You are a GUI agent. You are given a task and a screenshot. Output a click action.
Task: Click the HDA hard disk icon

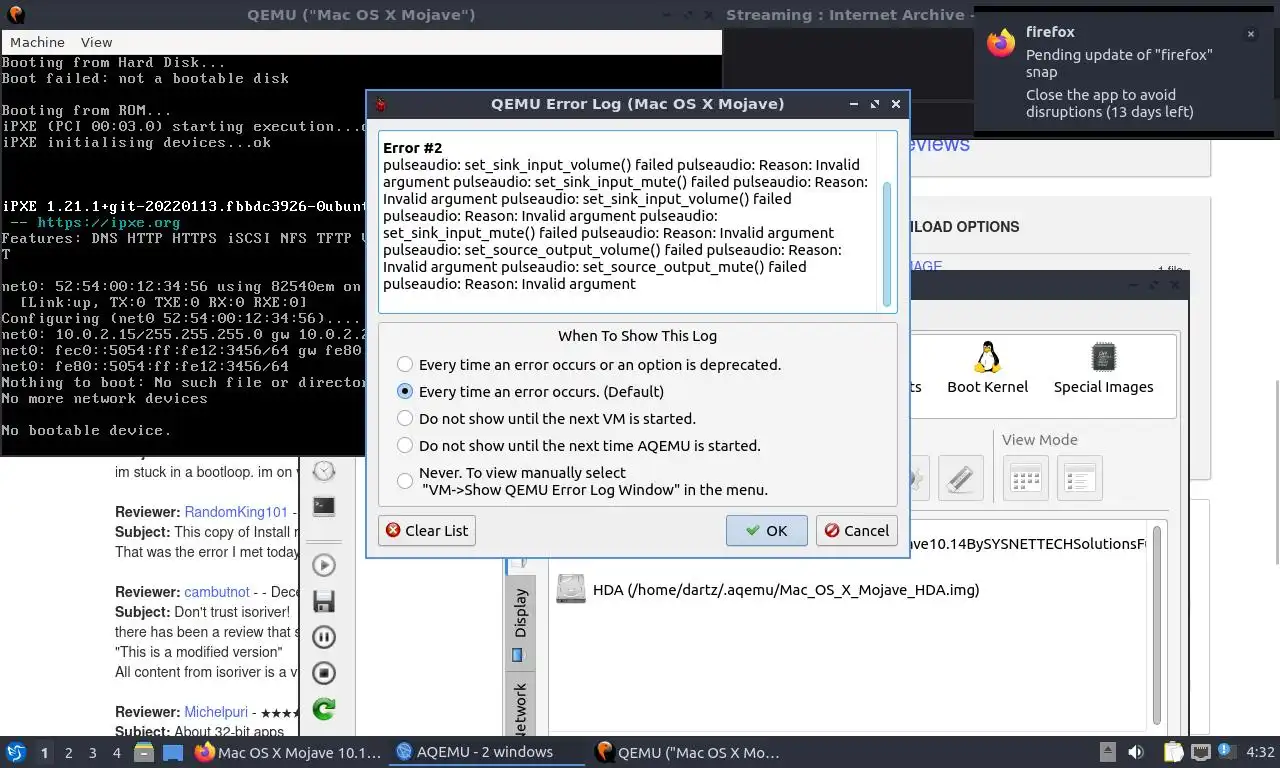click(571, 589)
